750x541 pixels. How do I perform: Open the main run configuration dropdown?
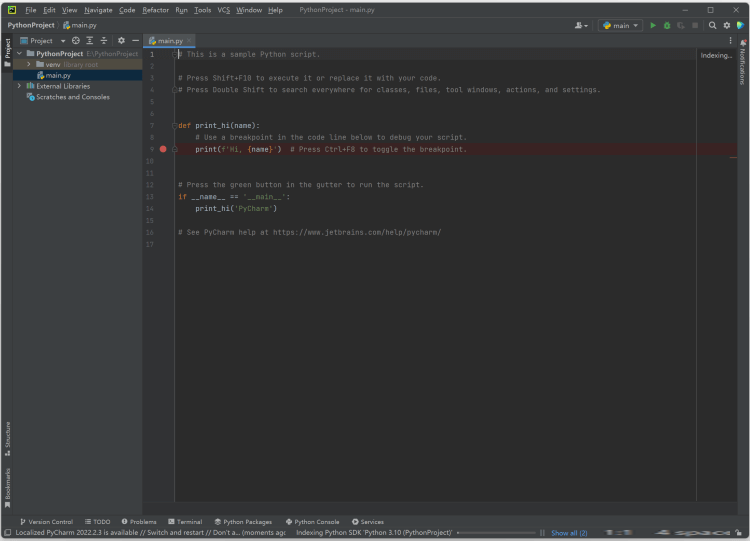click(620, 25)
